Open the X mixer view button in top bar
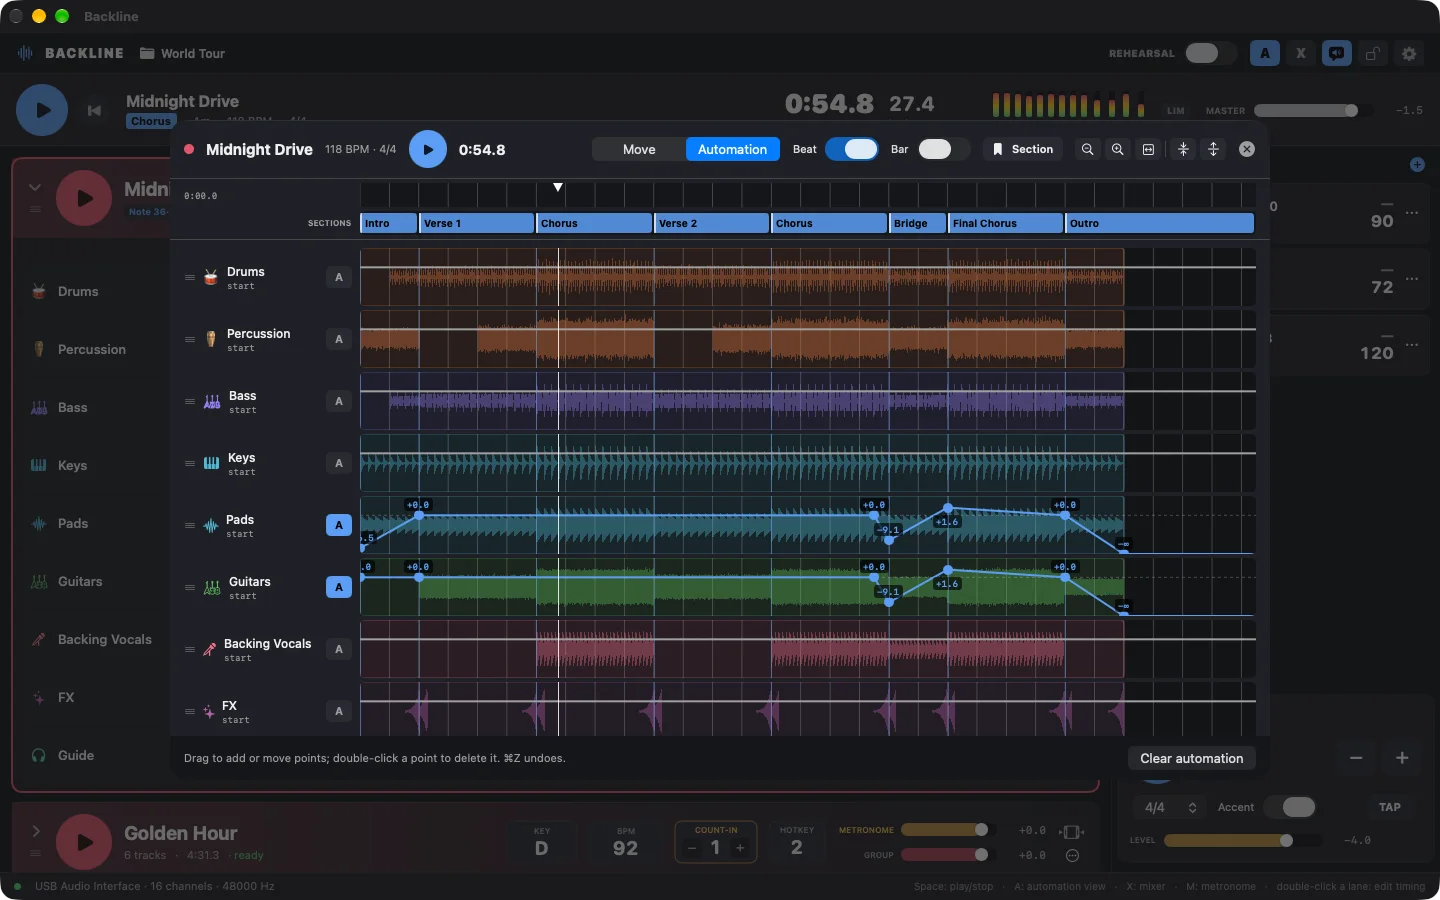The width and height of the screenshot is (1440, 900). click(1301, 53)
